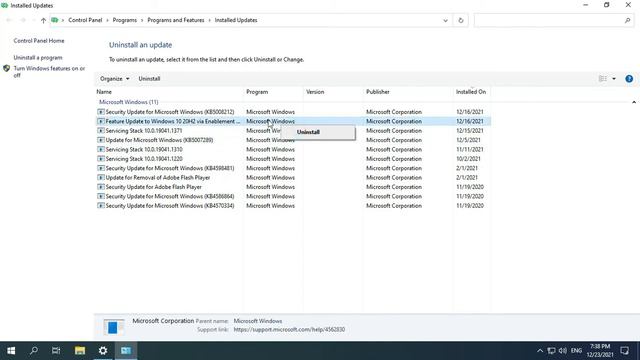Click icon of Update for Removal of Adobe Flash
Viewport: 640px width, 360px height.
[x=101, y=178]
